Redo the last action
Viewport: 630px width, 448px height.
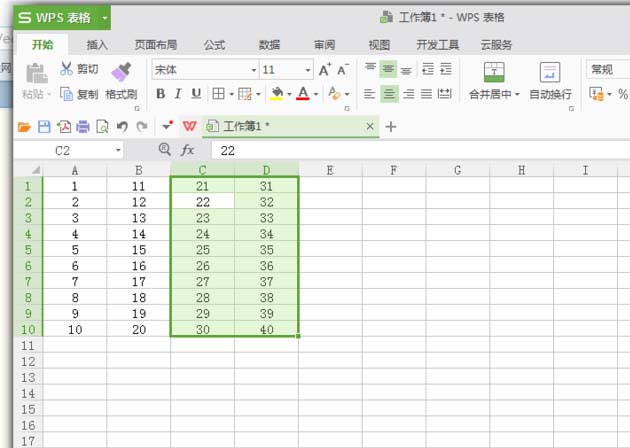click(141, 127)
